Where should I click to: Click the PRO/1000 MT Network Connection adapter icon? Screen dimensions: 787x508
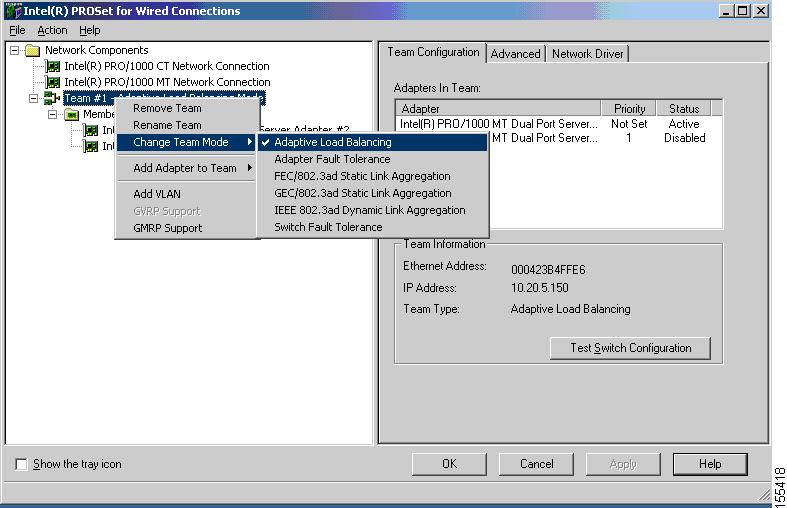pos(52,82)
